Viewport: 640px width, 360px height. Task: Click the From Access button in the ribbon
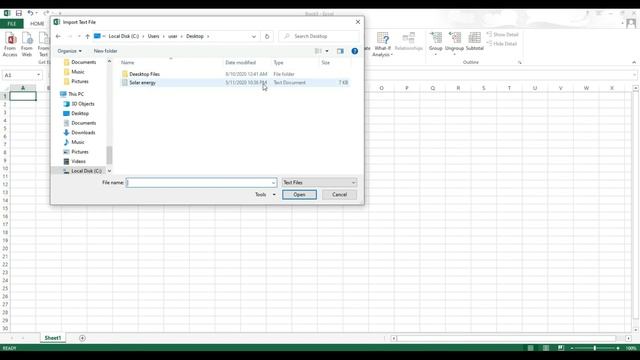point(10,44)
